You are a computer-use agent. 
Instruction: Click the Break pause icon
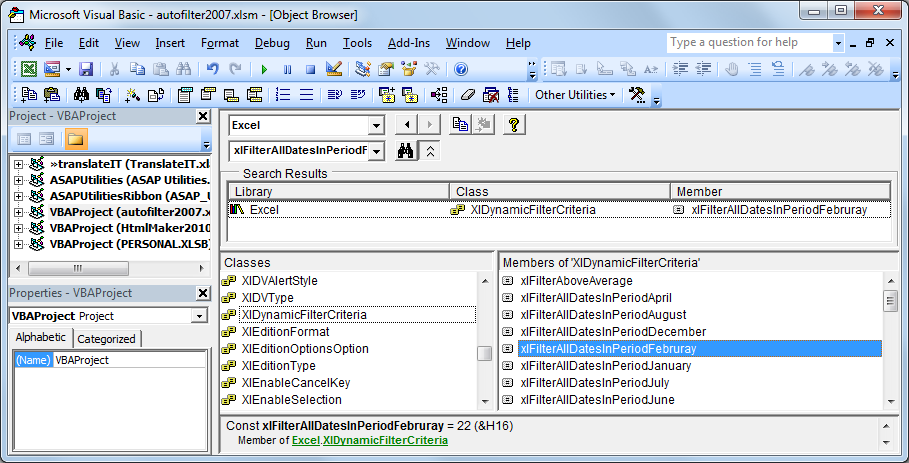tap(288, 70)
